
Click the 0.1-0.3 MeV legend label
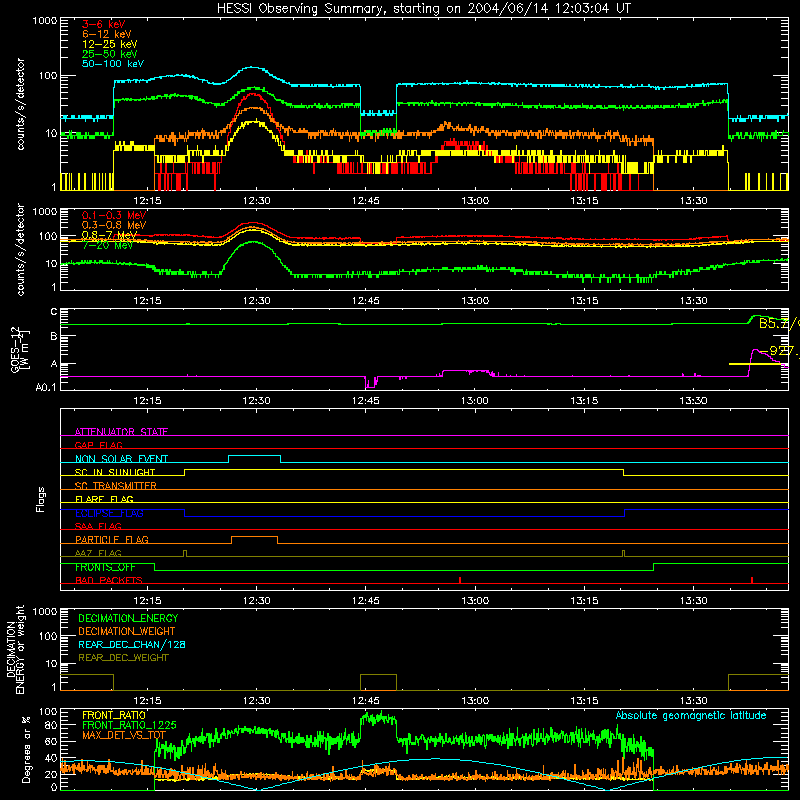tap(114, 215)
